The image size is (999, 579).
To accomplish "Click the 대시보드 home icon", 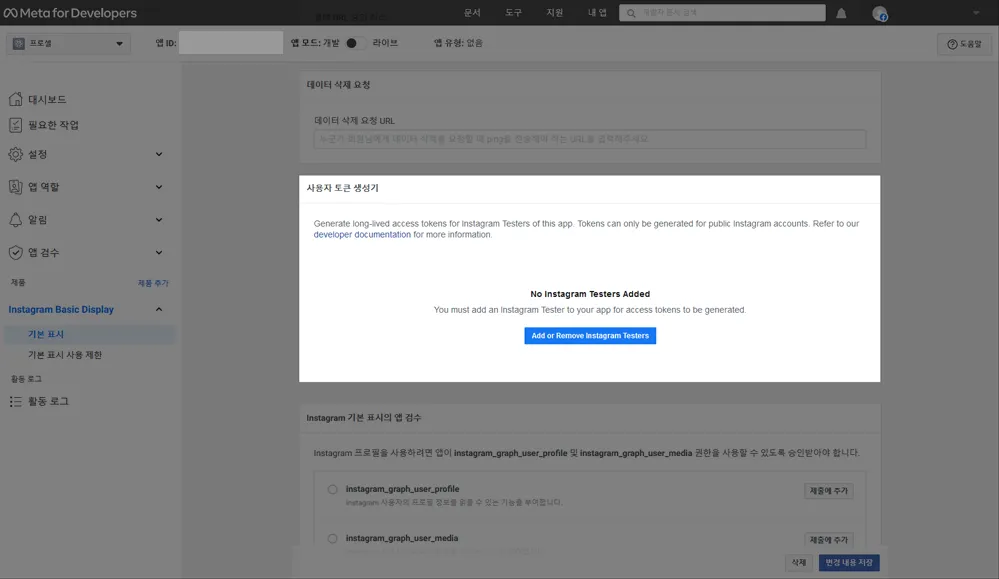I will point(15,99).
